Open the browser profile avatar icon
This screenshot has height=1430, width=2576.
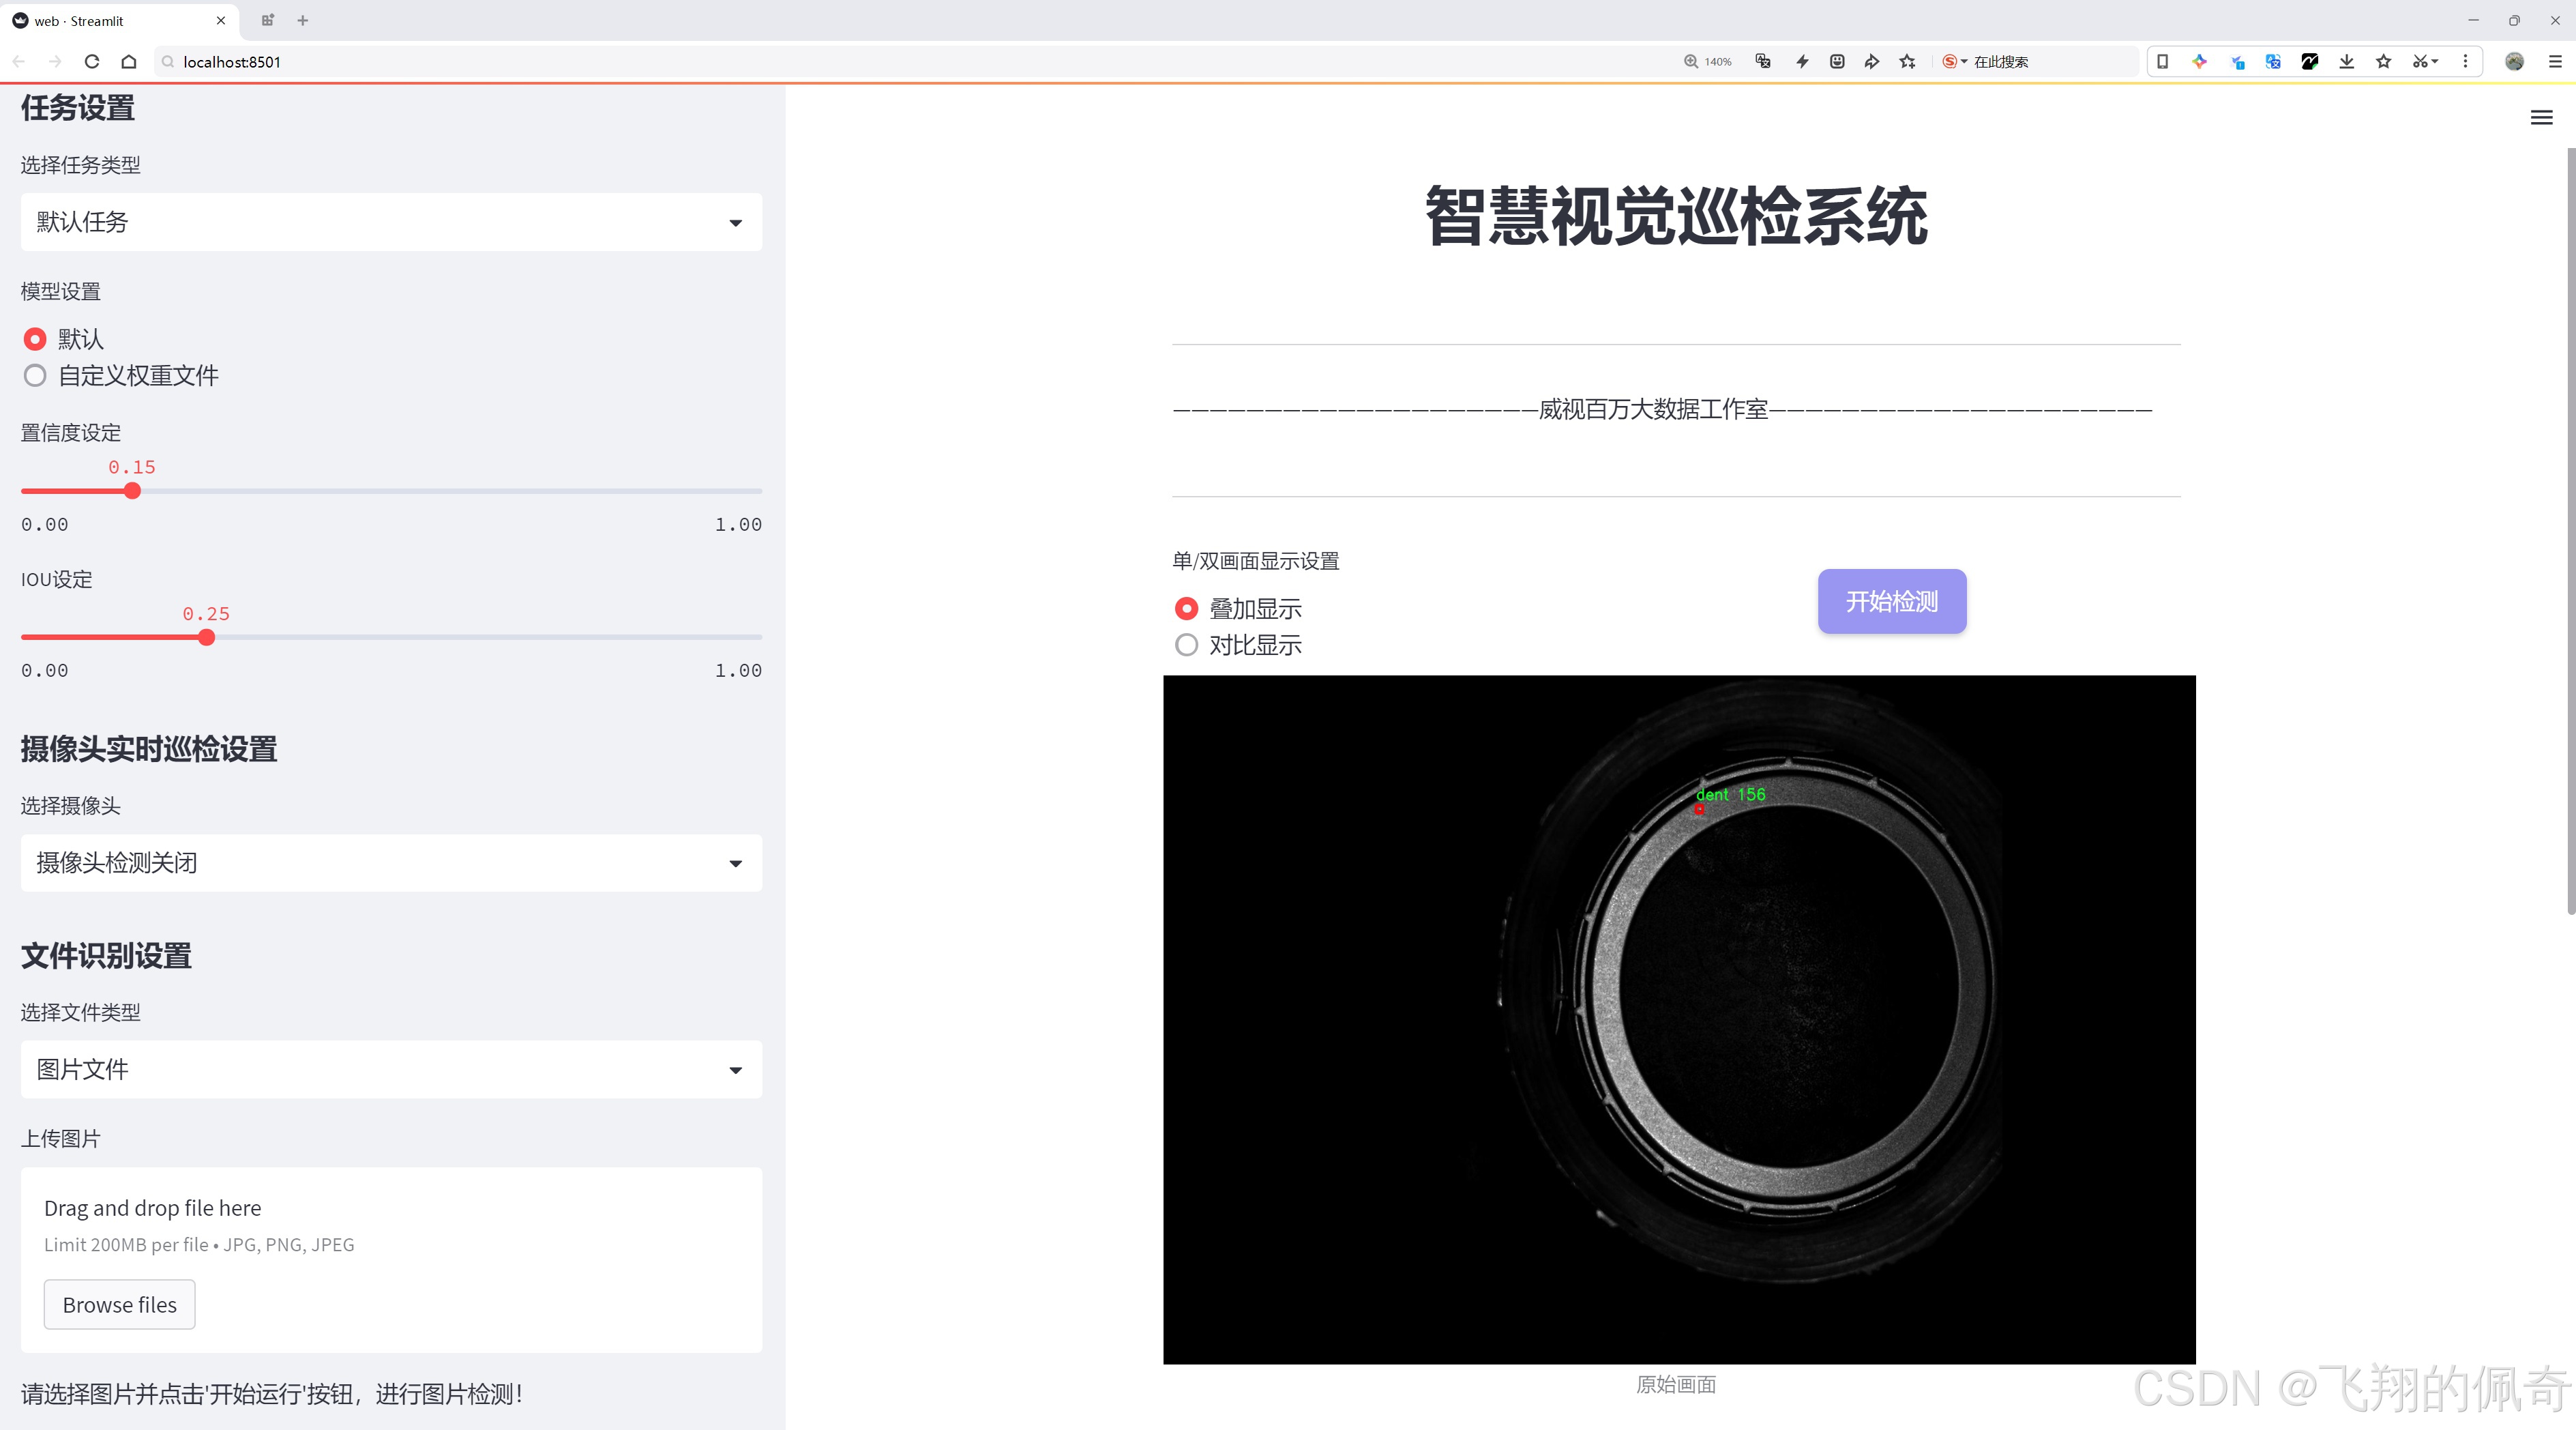tap(2515, 61)
